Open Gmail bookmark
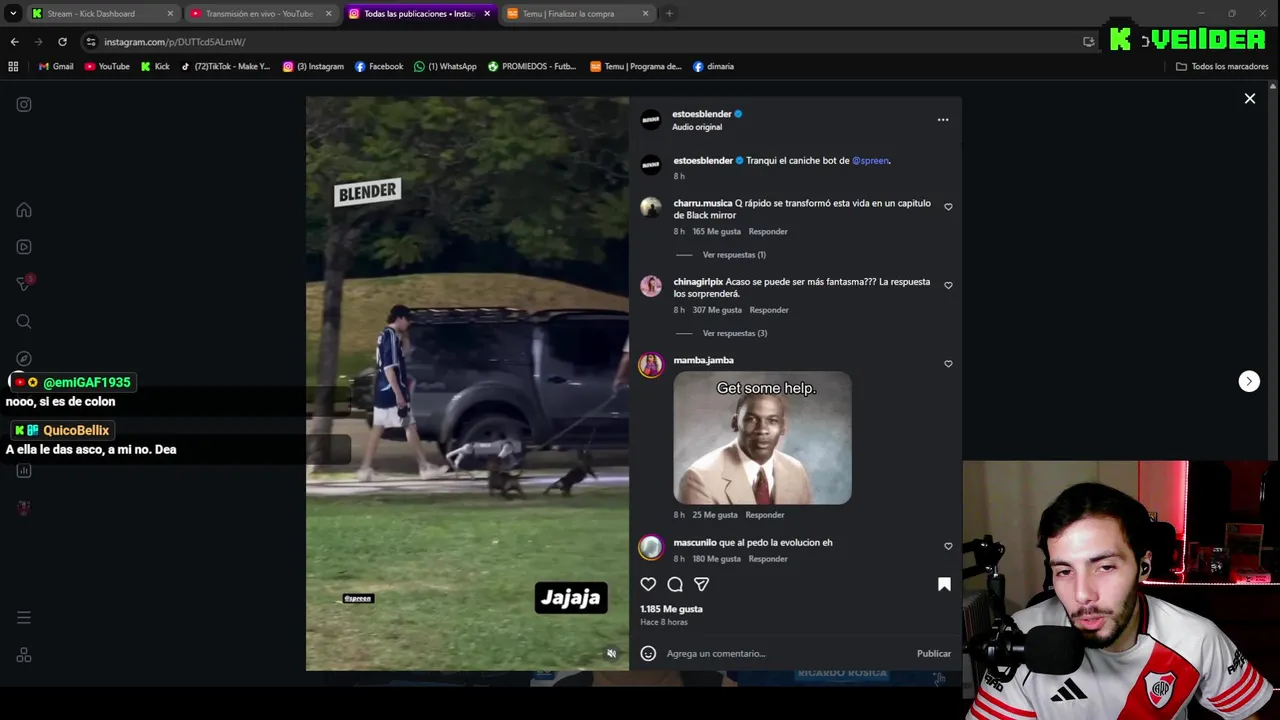 [56, 66]
